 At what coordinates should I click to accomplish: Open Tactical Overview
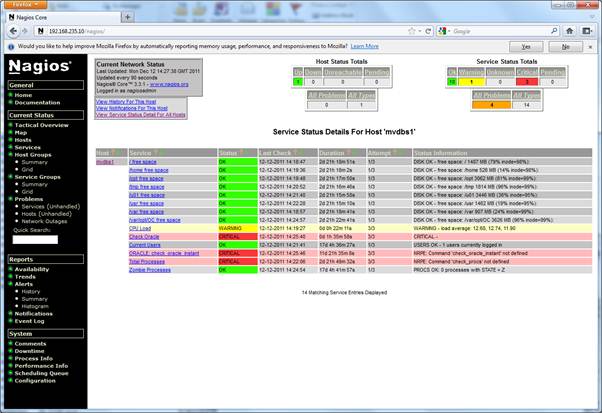tap(41, 125)
